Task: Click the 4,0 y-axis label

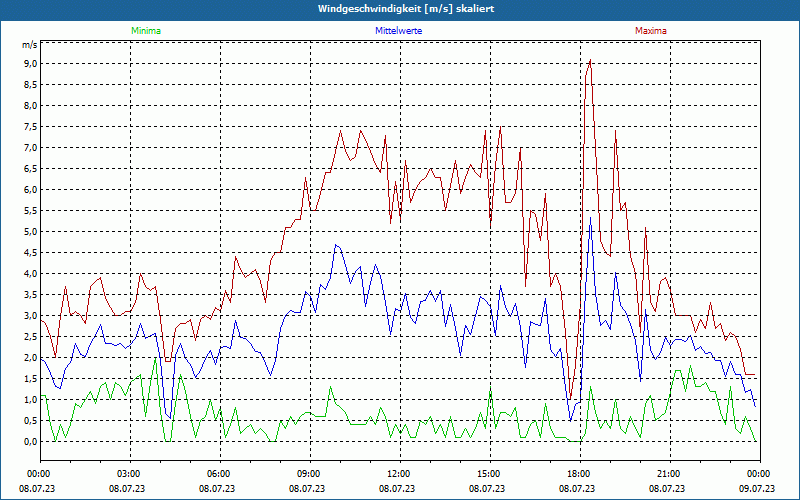Action: (31, 273)
